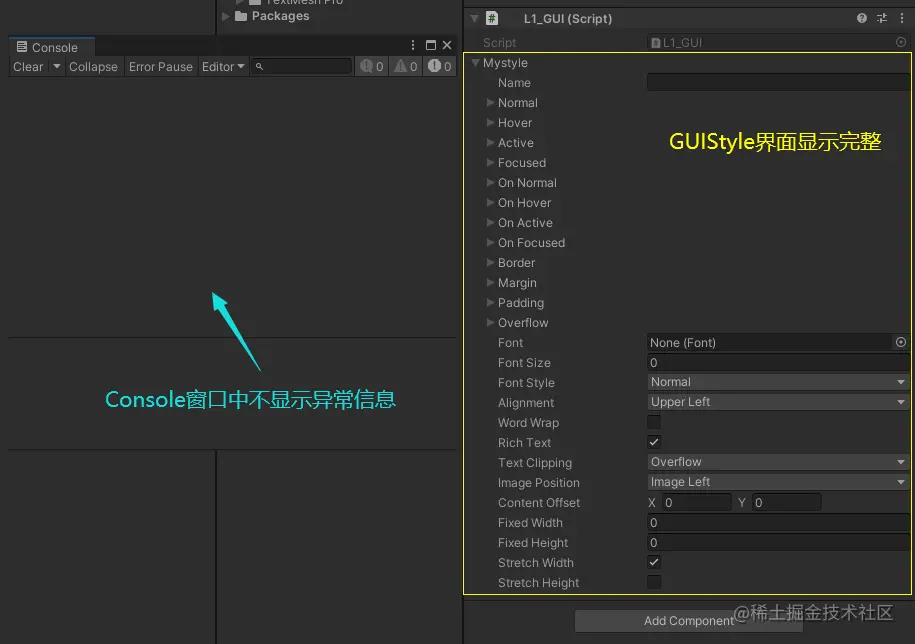Toggle Console info message count filter
This screenshot has height=644, width=915.
tap(371, 66)
